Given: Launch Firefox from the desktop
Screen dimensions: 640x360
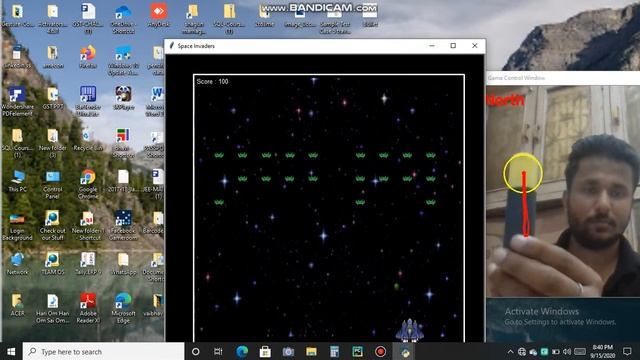Looking at the screenshot, I should (x=88, y=57).
